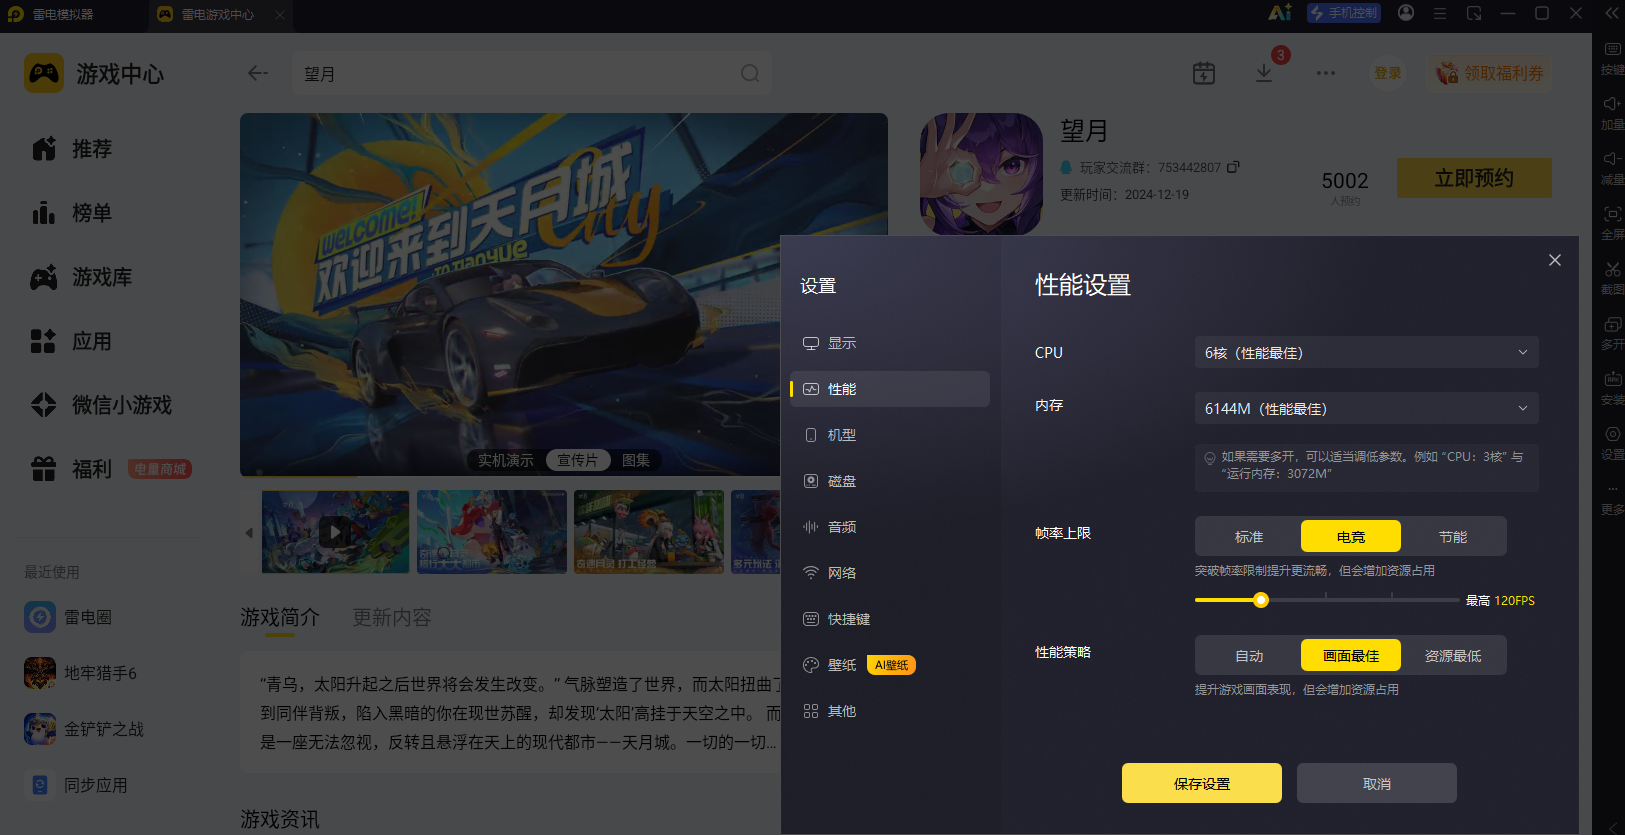Open 游戏库 game library
This screenshot has width=1625, height=835.
click(82, 277)
